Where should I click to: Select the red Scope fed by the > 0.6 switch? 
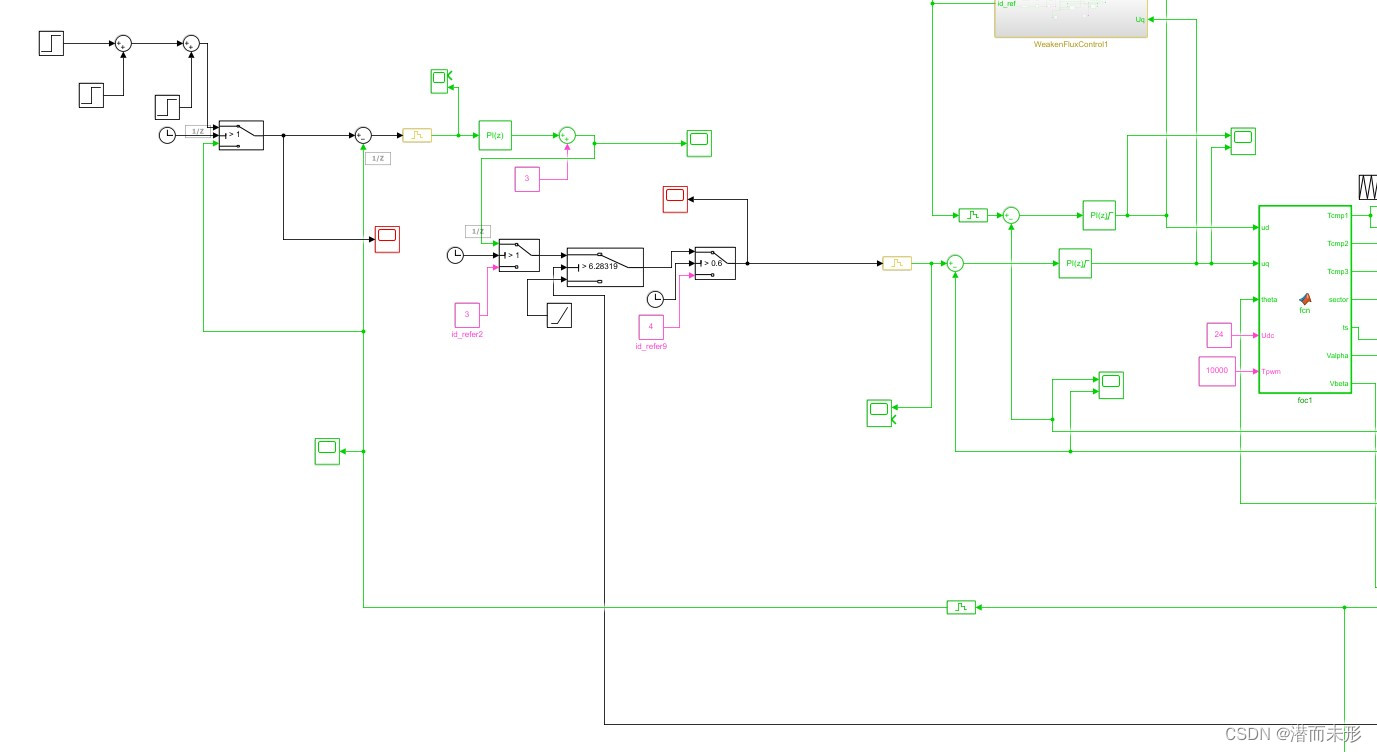point(676,199)
